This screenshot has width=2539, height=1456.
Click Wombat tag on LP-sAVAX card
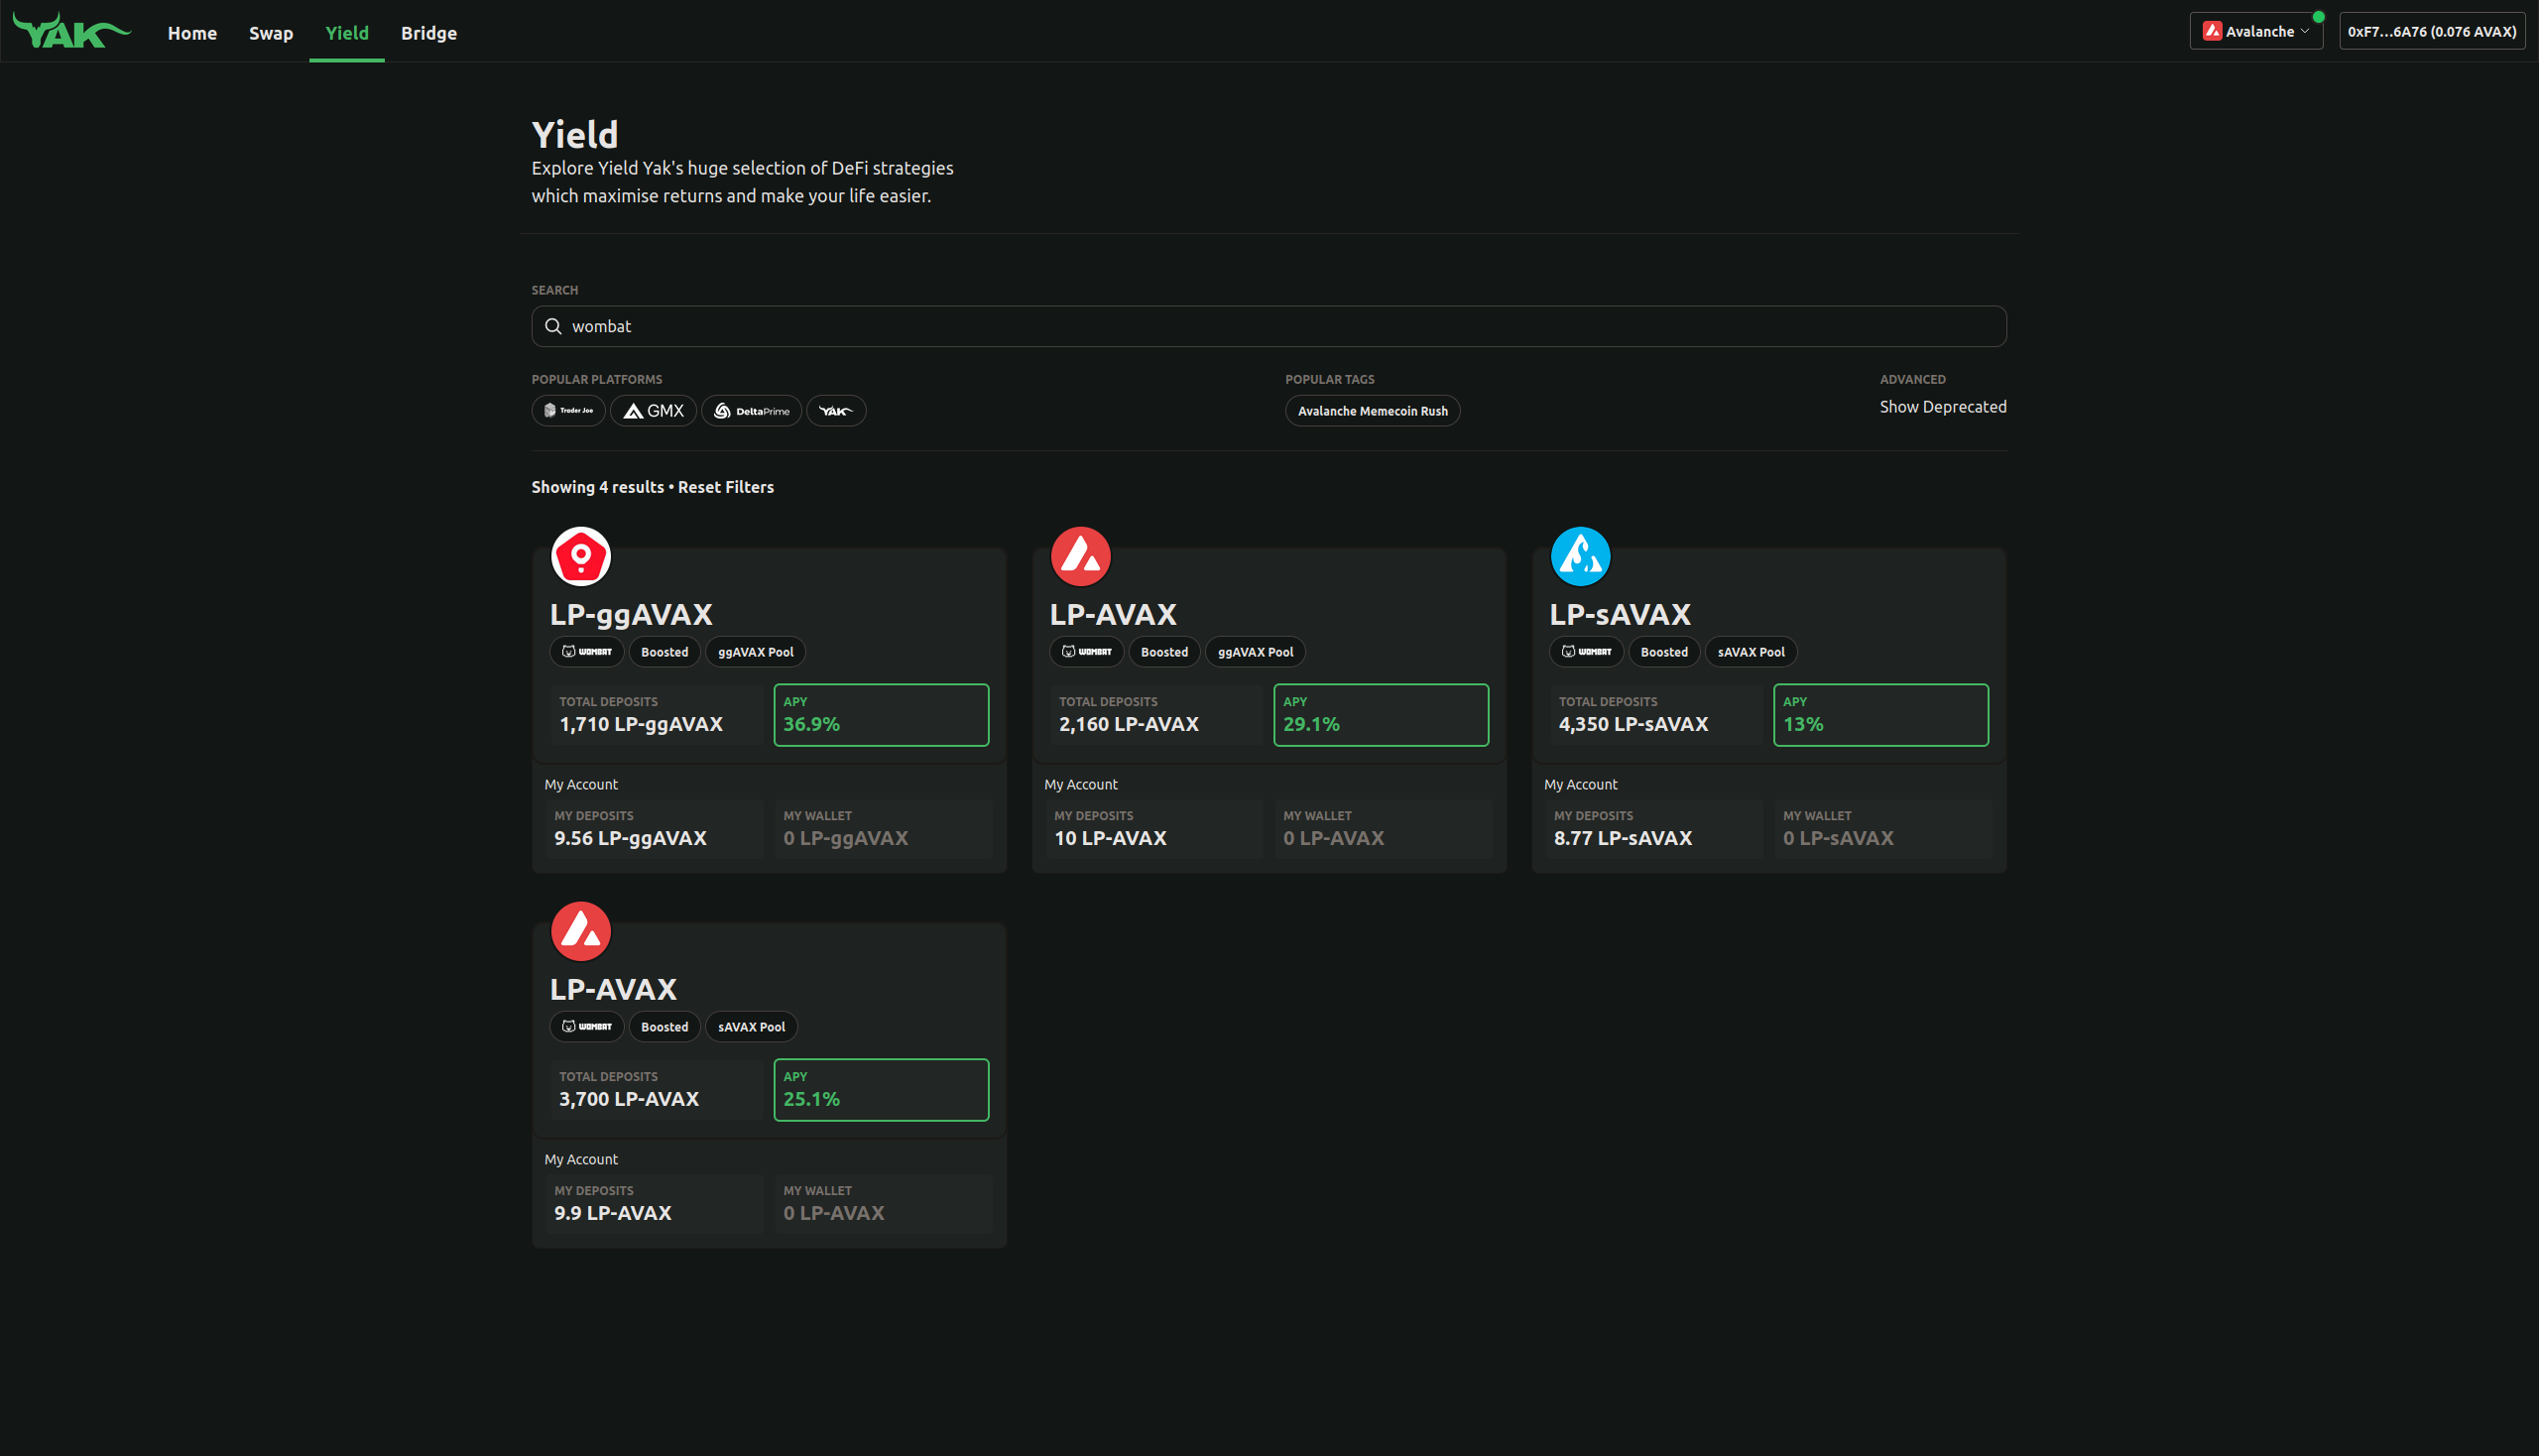pyautogui.click(x=1587, y=652)
